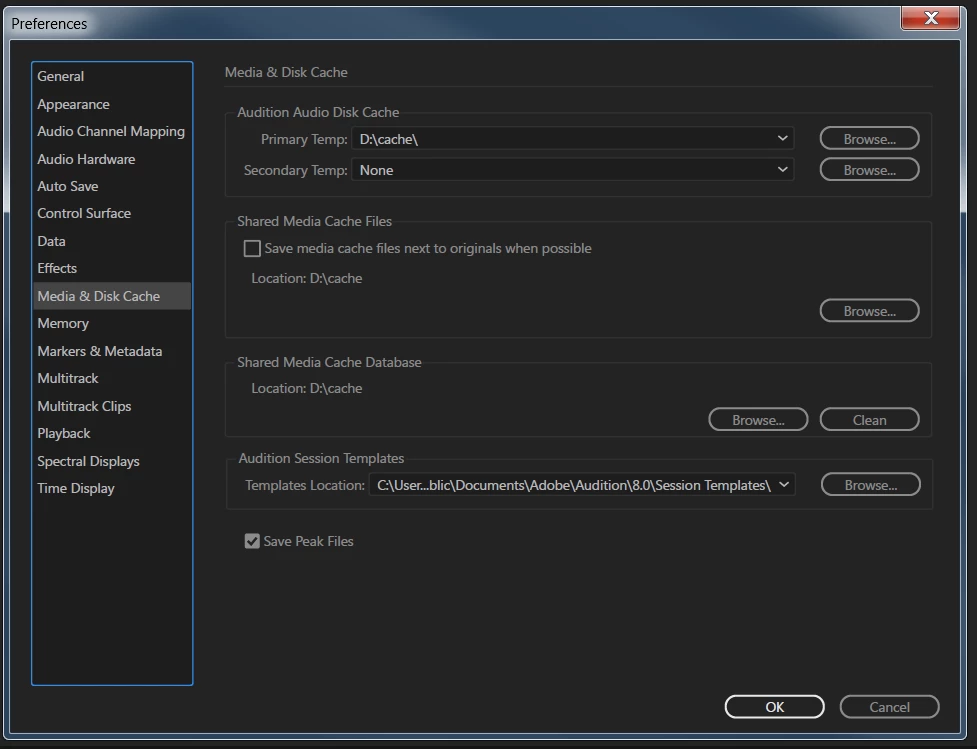Image resolution: width=977 pixels, height=749 pixels.
Task: Click the Shared Media Cache Files location text
Action: tap(307, 279)
